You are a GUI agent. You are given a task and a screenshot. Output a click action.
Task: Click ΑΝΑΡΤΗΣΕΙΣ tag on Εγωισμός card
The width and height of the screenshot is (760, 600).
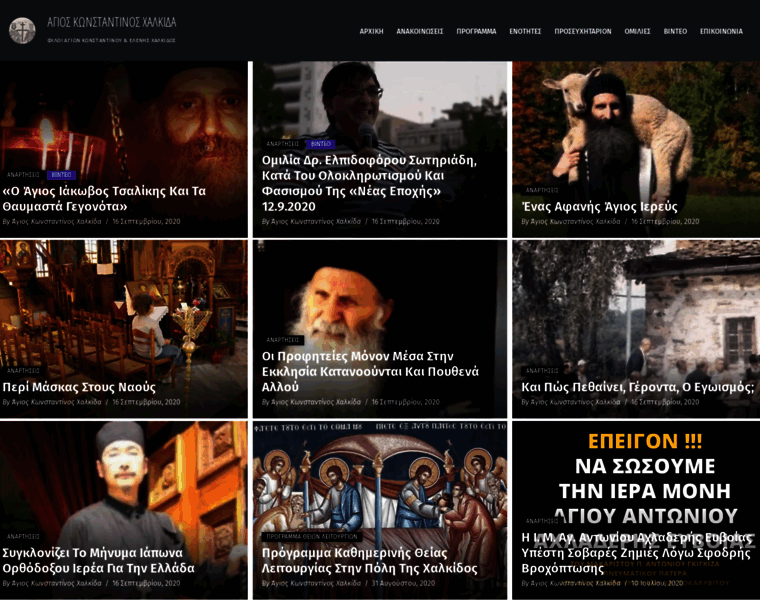point(542,371)
